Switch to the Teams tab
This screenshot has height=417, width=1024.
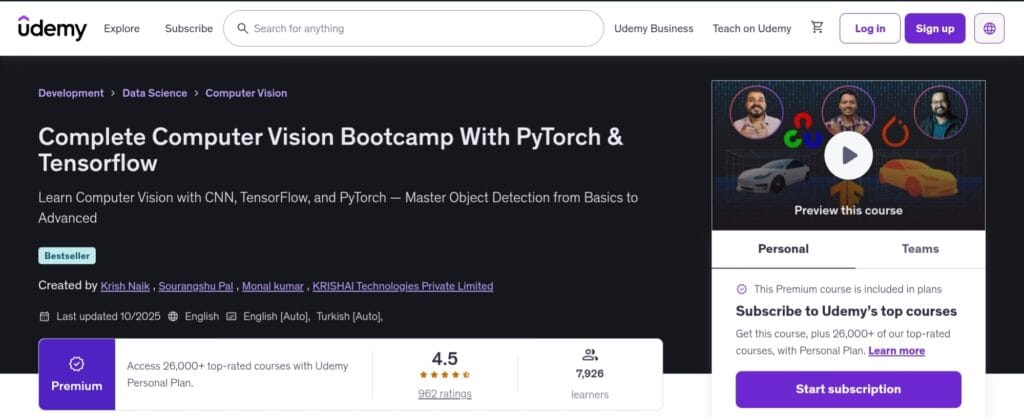point(920,249)
